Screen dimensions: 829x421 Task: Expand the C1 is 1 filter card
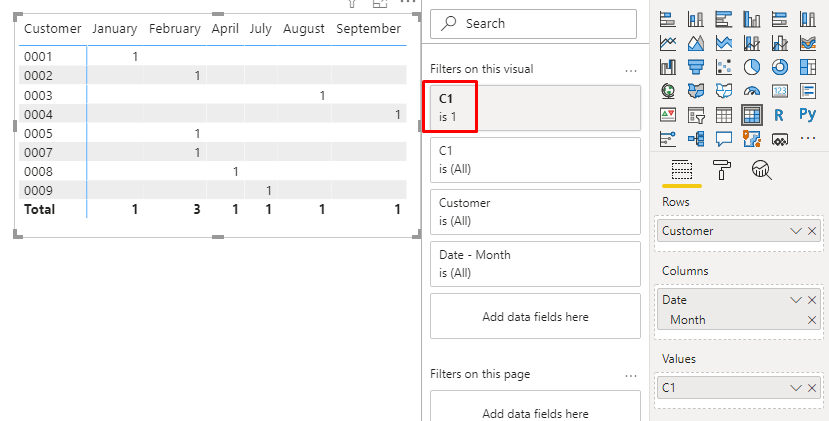pos(535,108)
